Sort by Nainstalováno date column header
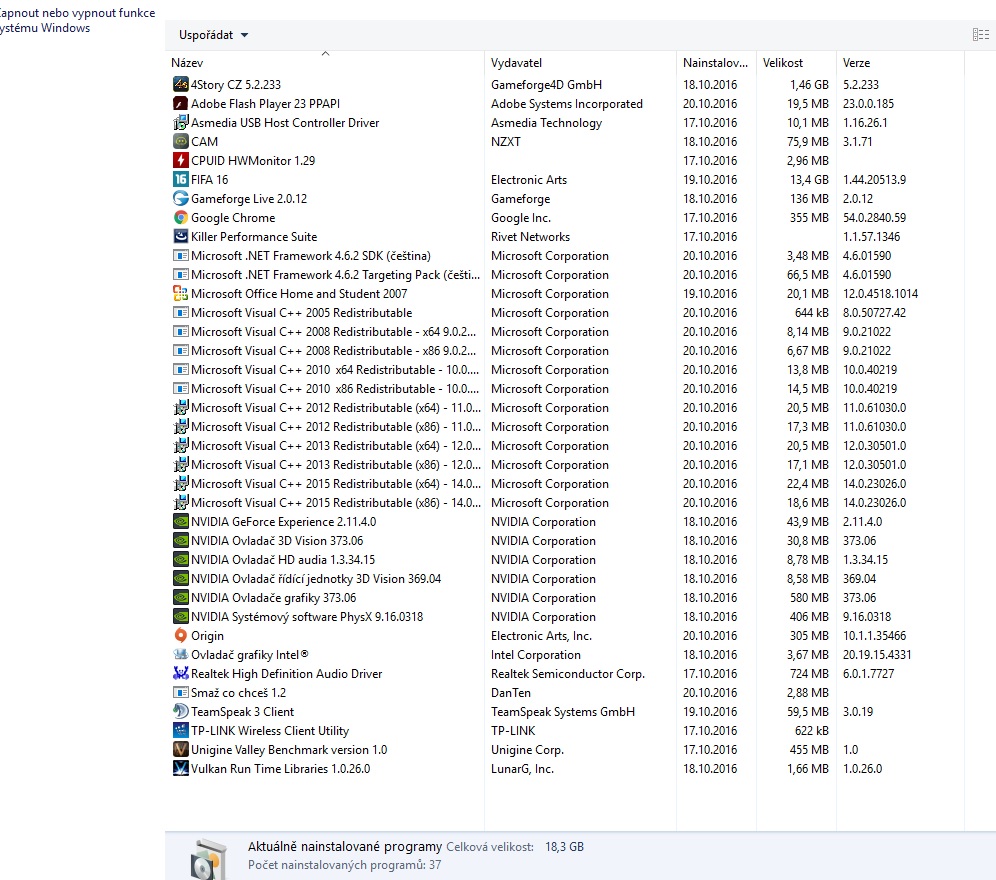This screenshot has width=996, height=880. [x=716, y=63]
